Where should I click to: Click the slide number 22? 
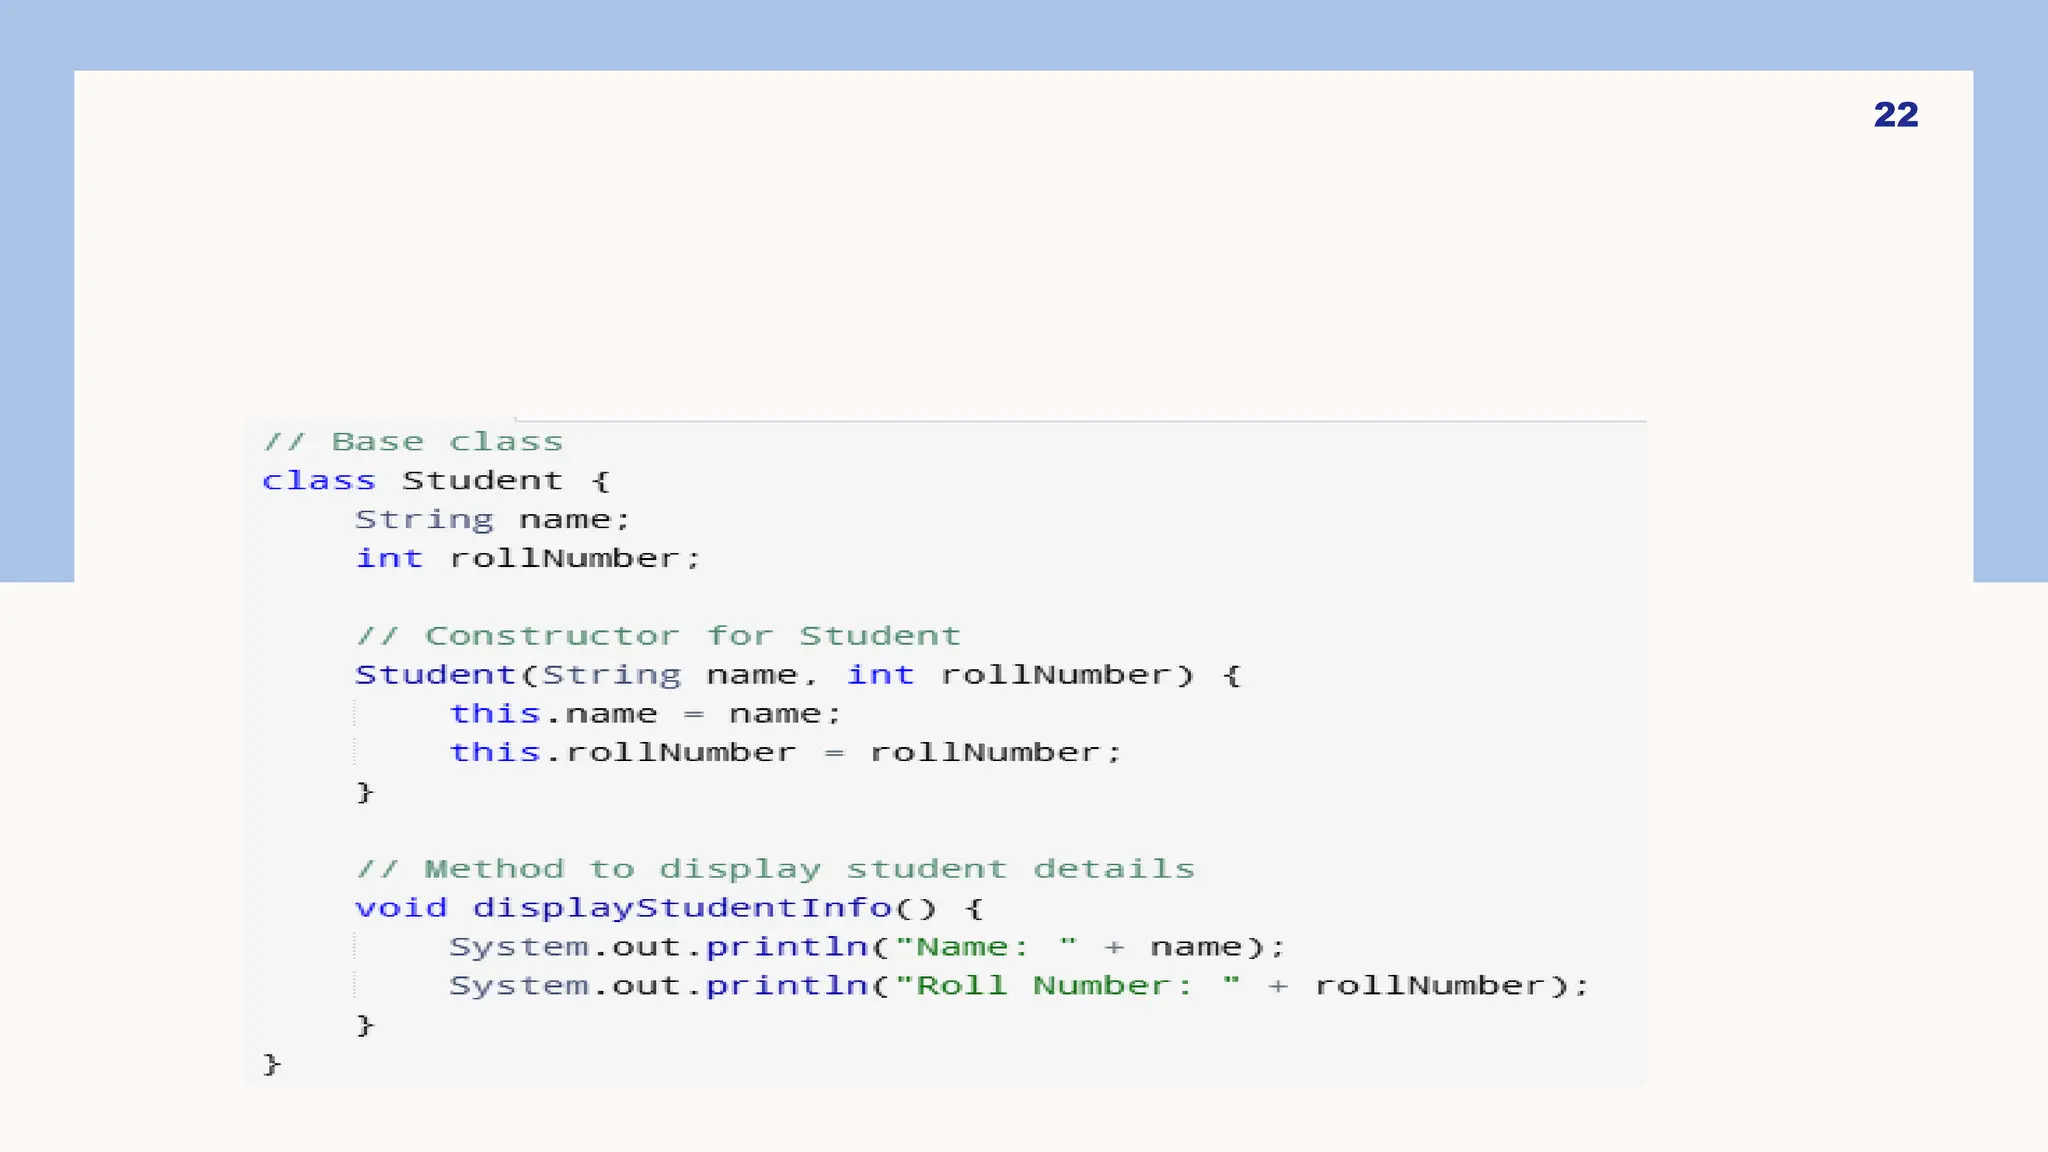(1895, 115)
